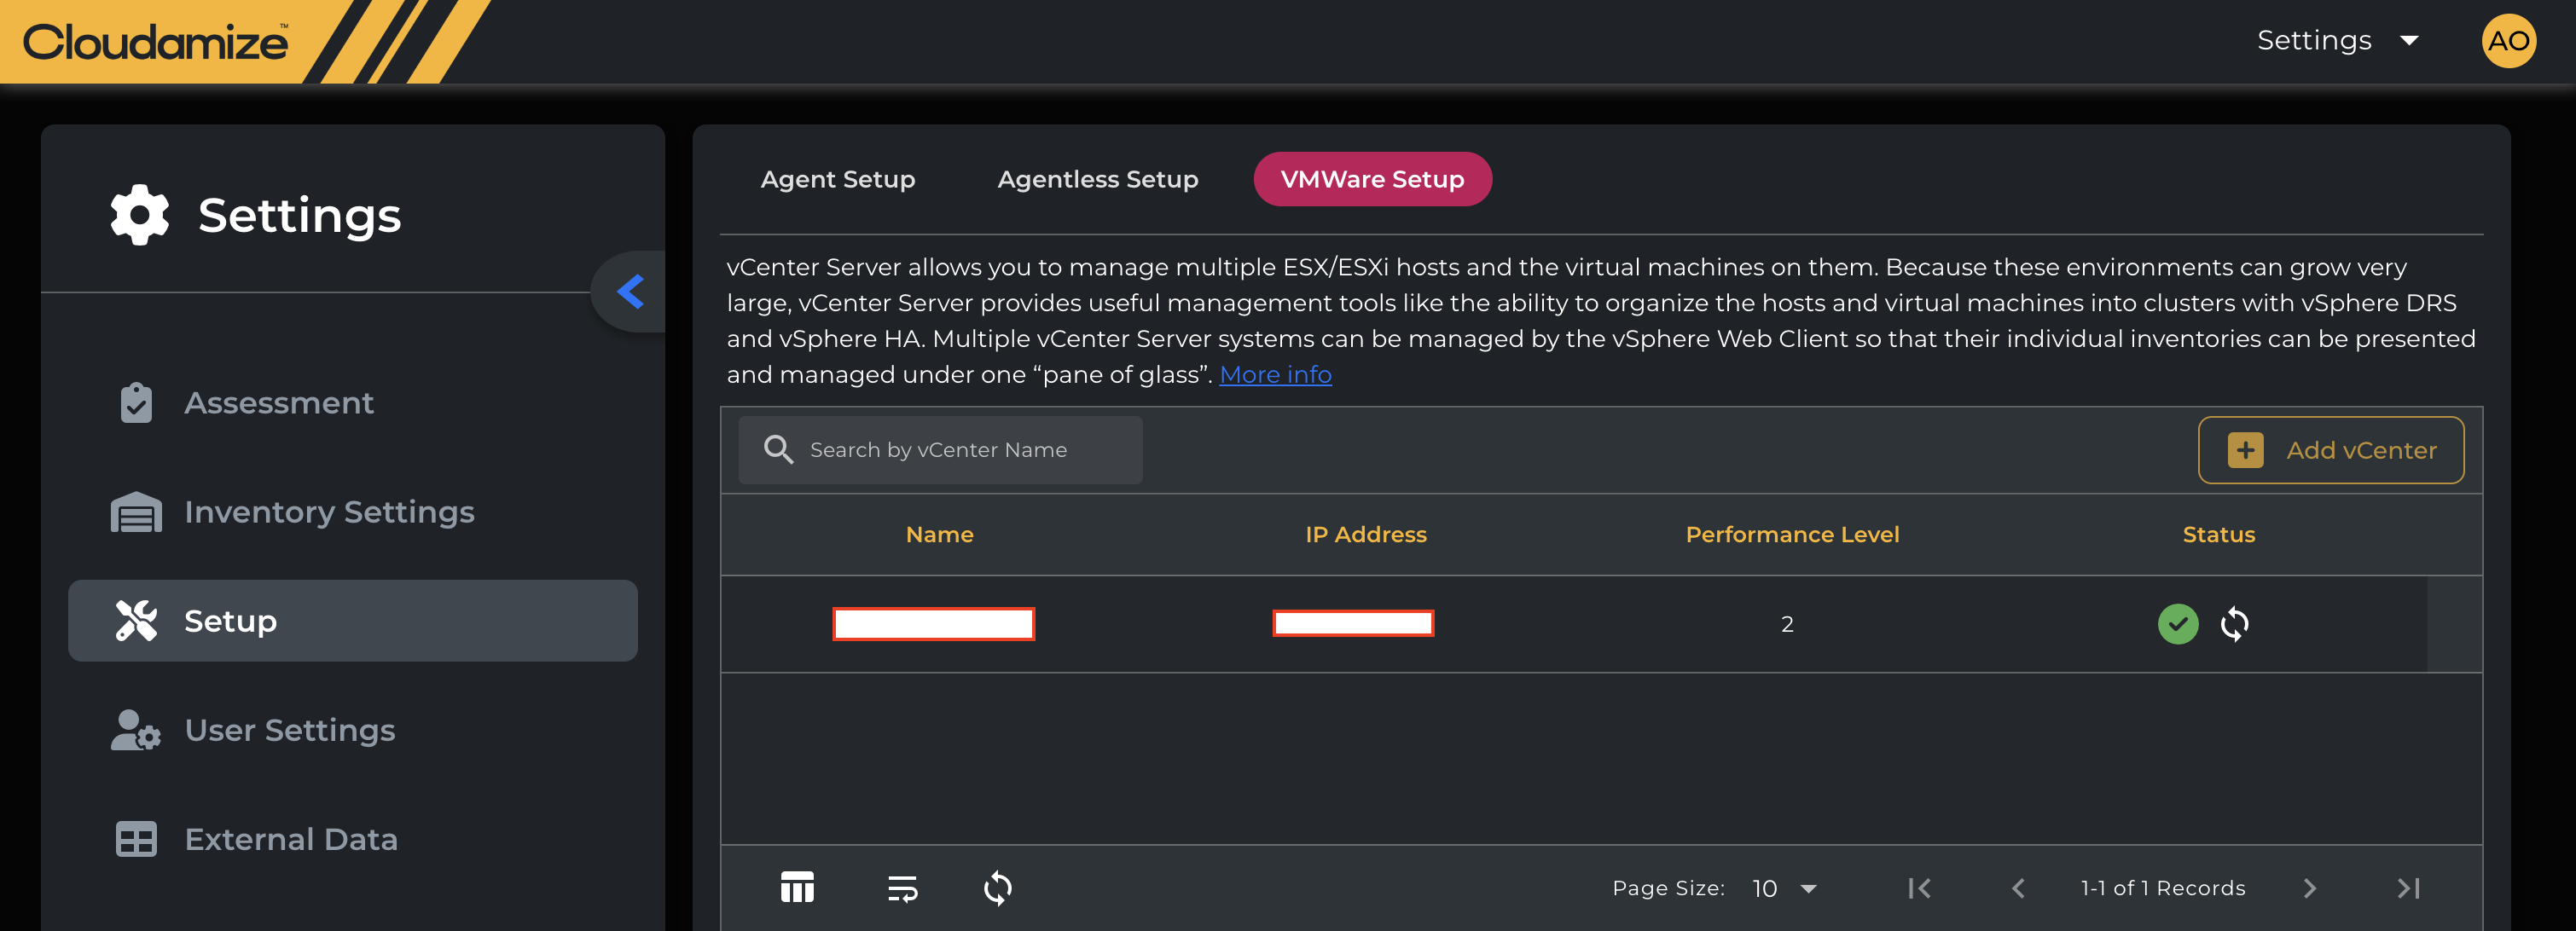This screenshot has height=931, width=2576.
Task: Switch to the Agent Setup tab
Action: [x=837, y=179]
